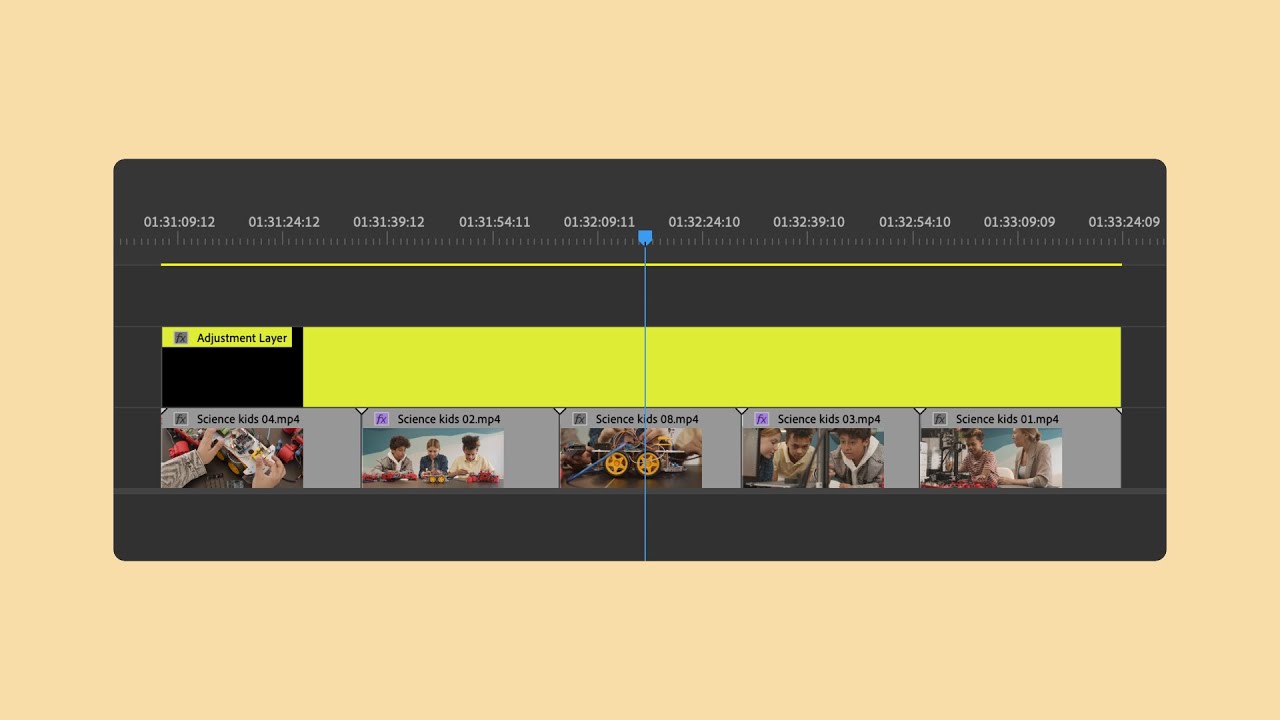Image resolution: width=1280 pixels, height=720 pixels.
Task: Click timecode 01:31:54:11 on the ruler
Action: coord(494,222)
